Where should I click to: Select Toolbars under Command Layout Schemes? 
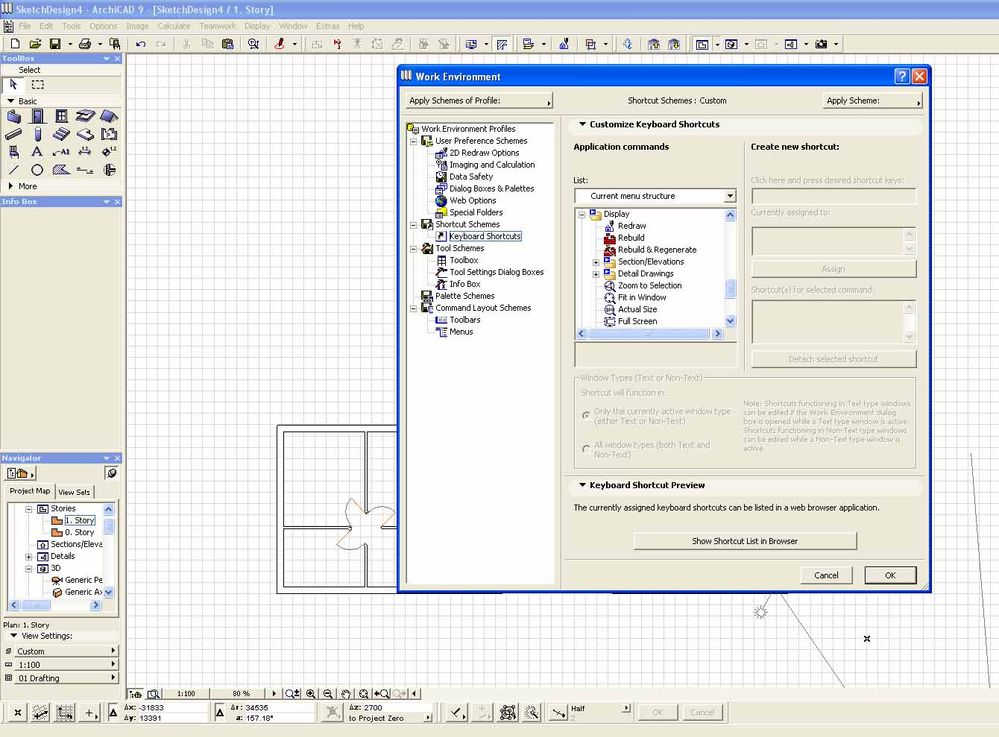click(465, 320)
